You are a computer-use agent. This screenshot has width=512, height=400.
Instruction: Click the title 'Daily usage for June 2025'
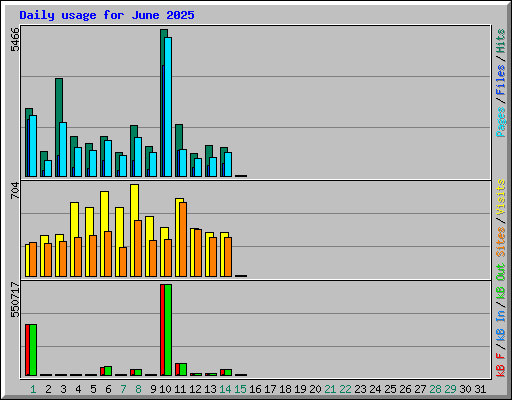pyautogui.click(x=107, y=15)
